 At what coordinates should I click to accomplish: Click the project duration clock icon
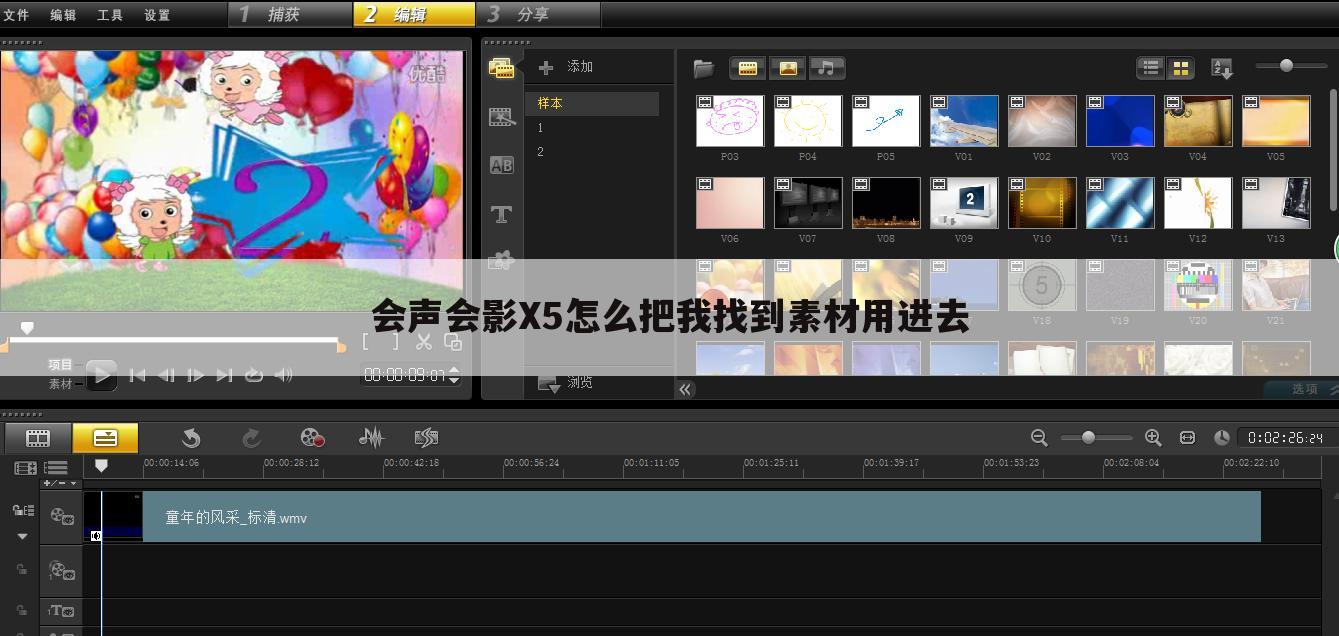pyautogui.click(x=1221, y=437)
